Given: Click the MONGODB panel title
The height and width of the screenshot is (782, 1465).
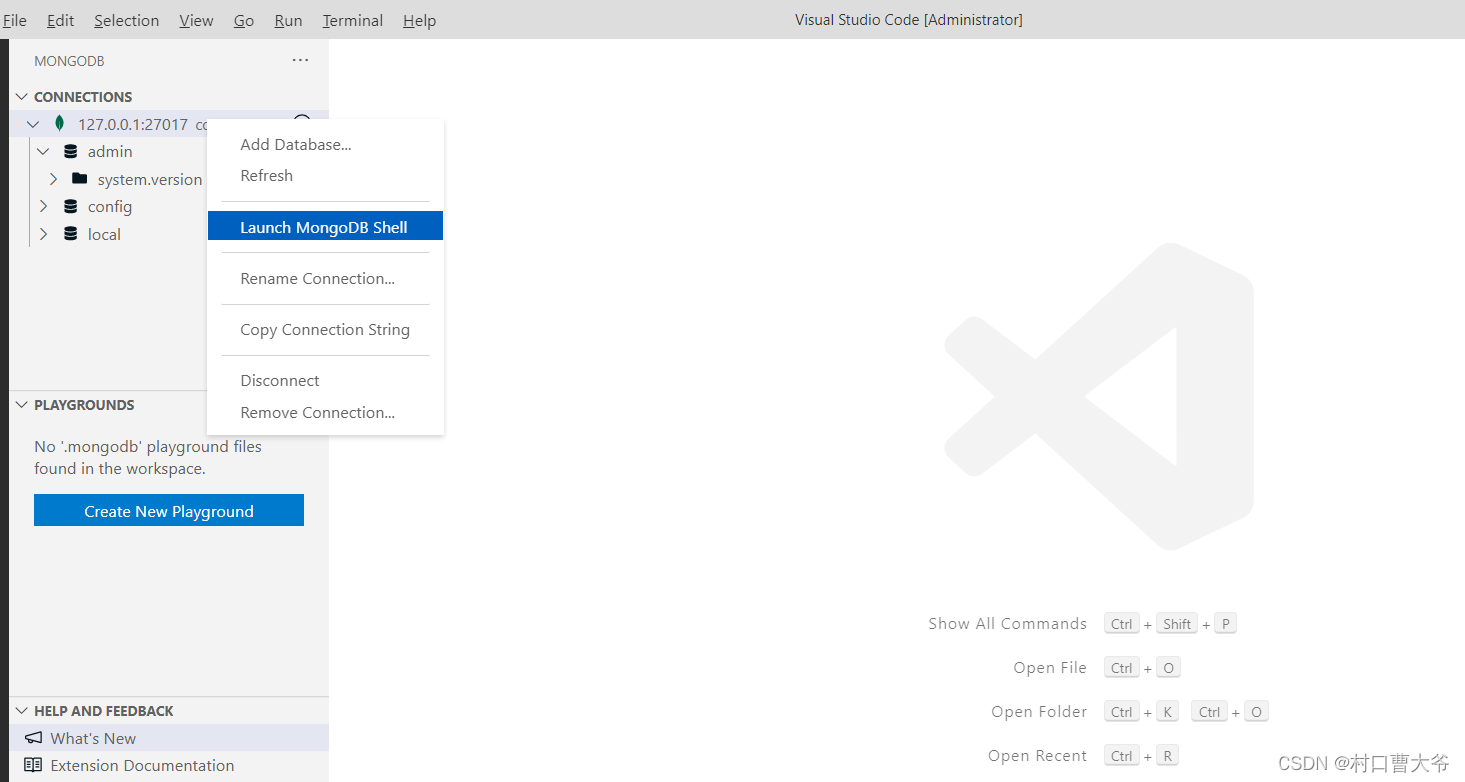Looking at the screenshot, I should click(69, 61).
